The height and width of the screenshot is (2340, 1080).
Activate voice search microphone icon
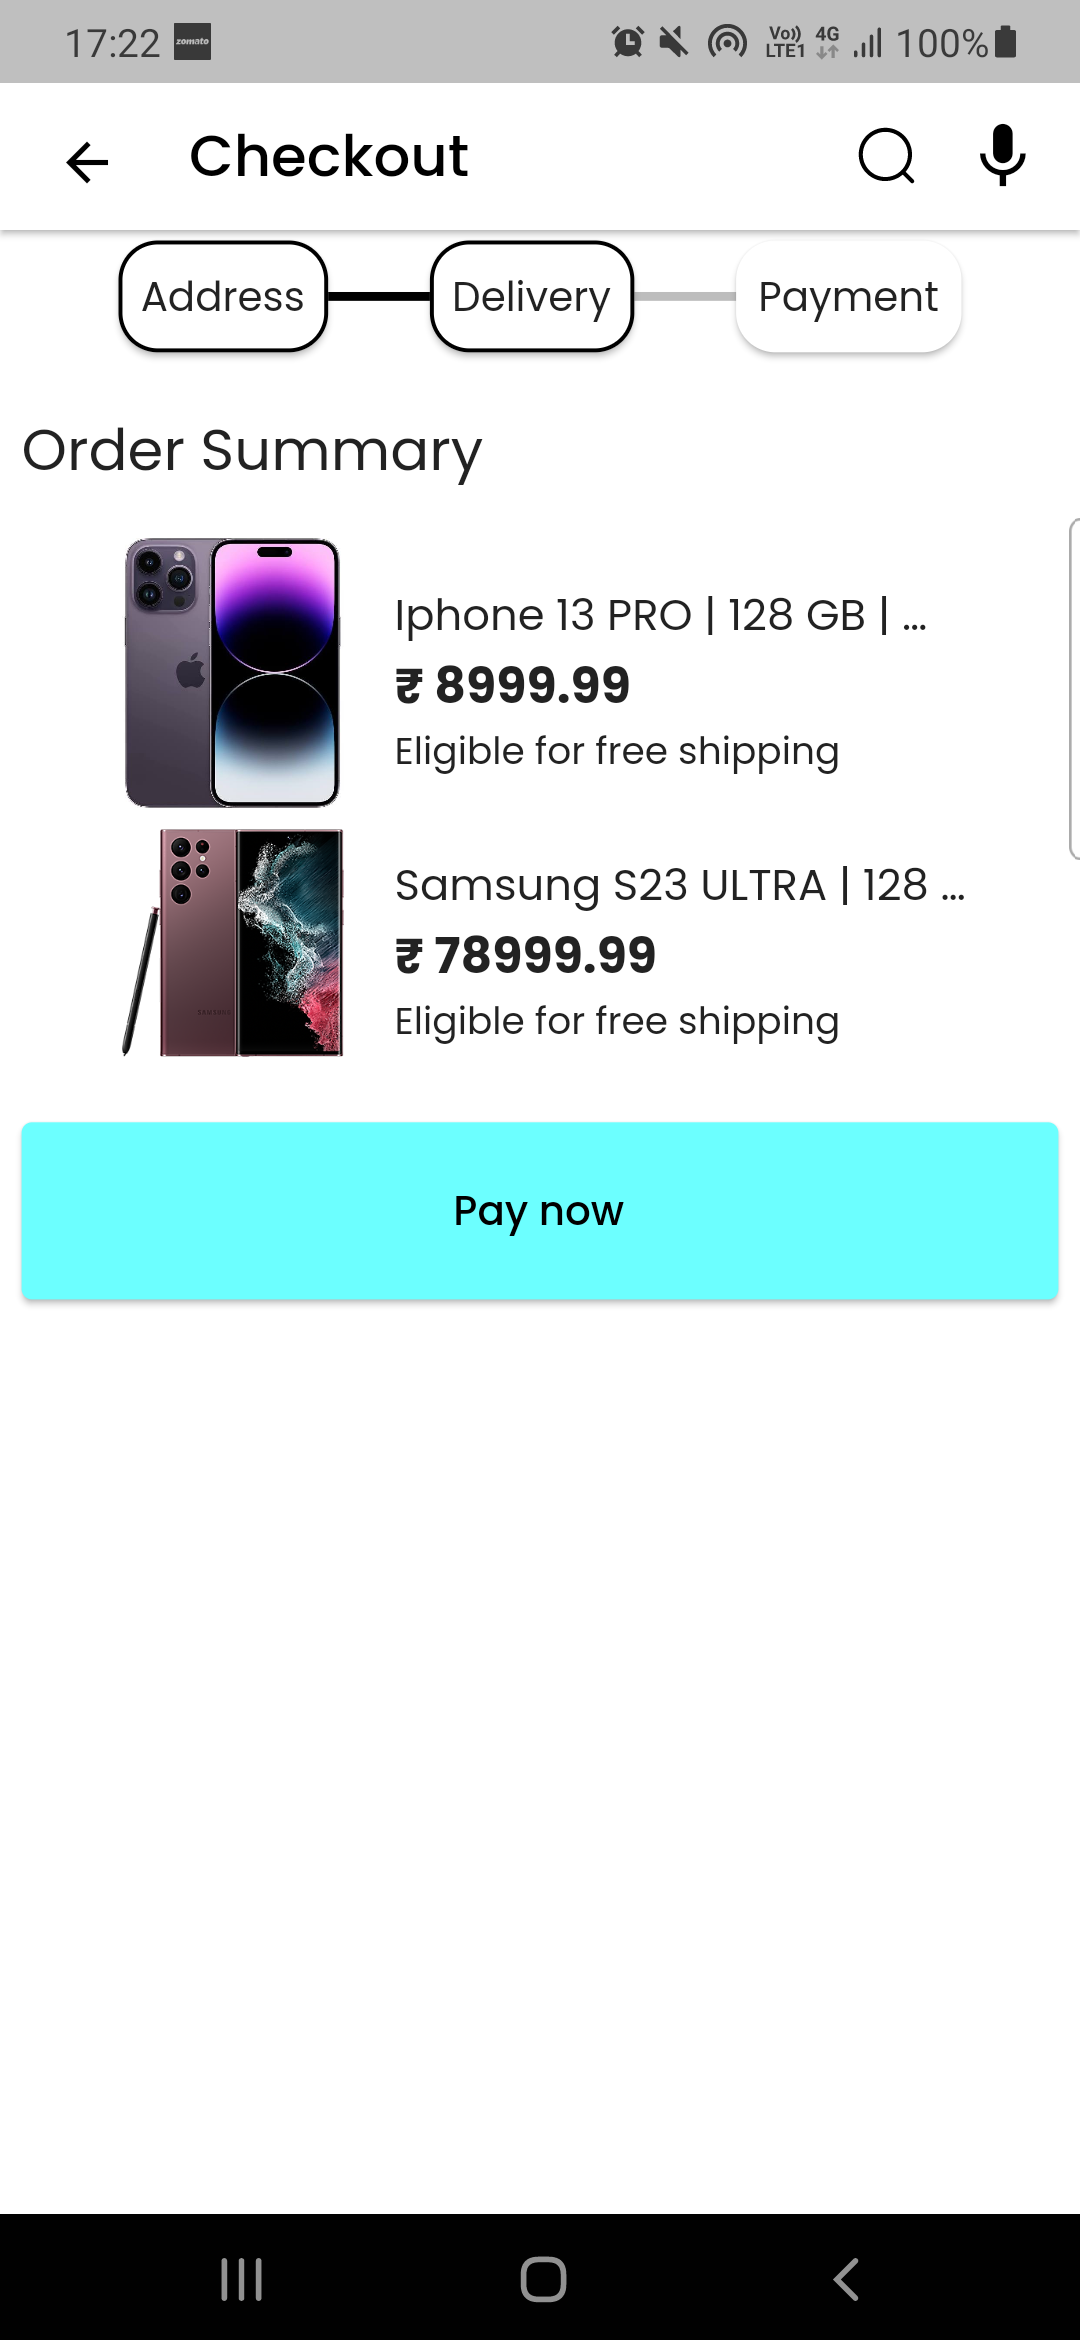1002,156
